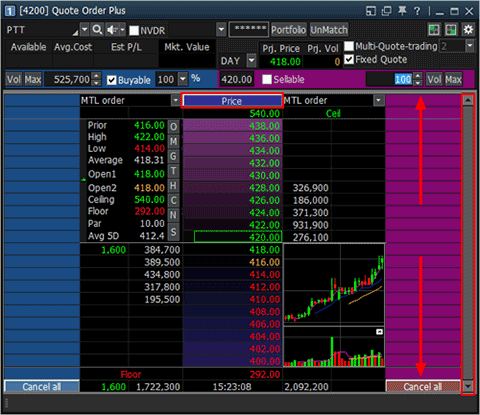Viewport: 480px width, 415px height.
Task: Click the speaker sound icon
Action: click(x=112, y=30)
